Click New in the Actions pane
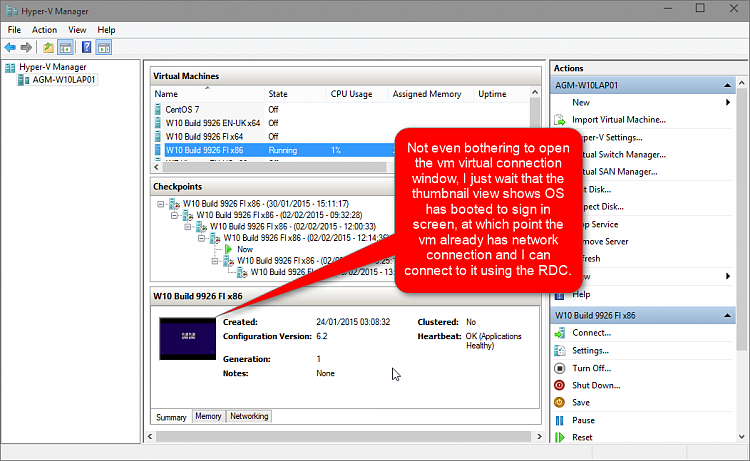 [x=581, y=102]
